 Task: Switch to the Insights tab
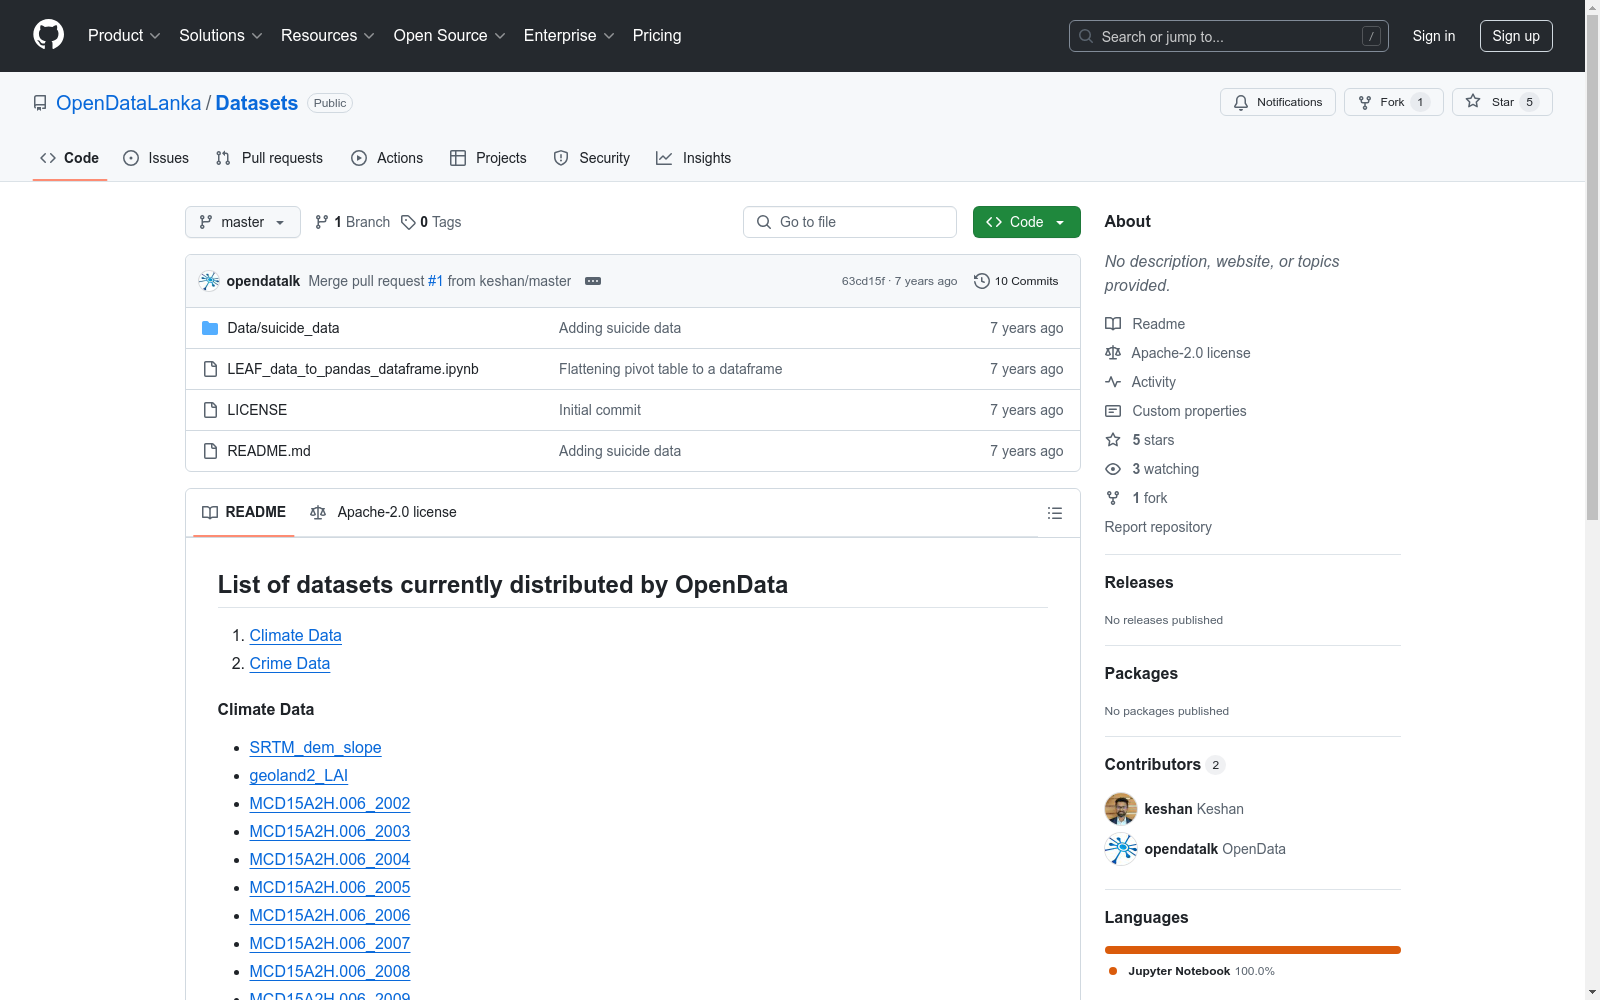[694, 158]
